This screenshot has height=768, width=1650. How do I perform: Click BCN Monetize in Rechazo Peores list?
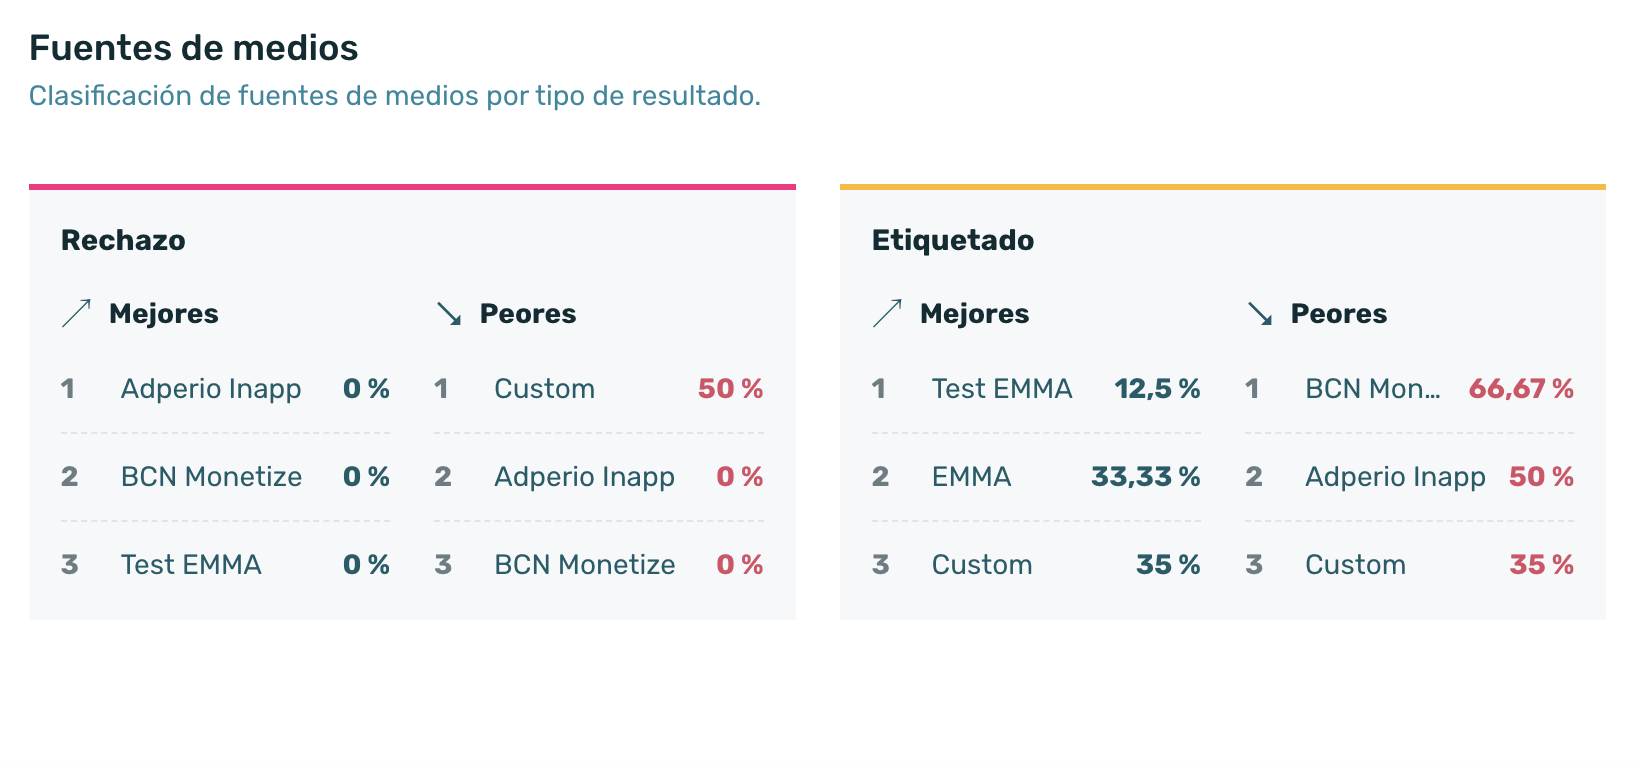point(584,565)
